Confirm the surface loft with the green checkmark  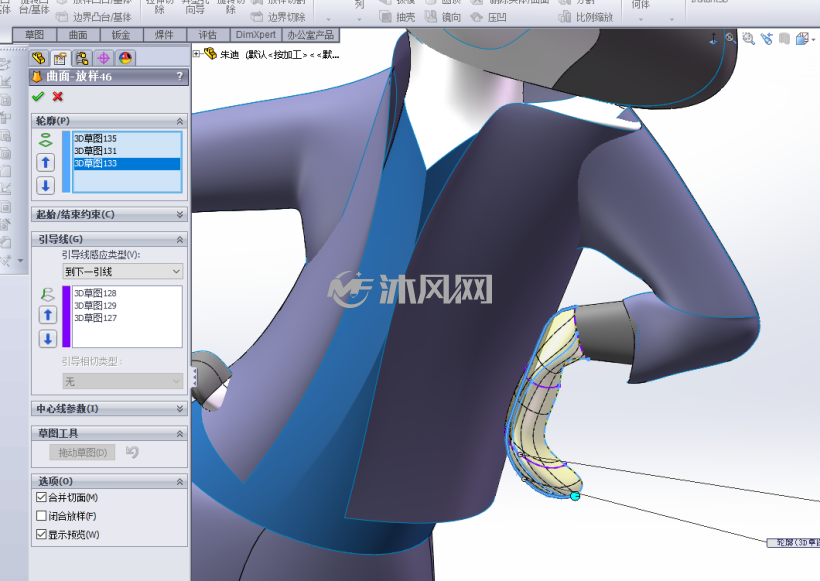point(38,97)
